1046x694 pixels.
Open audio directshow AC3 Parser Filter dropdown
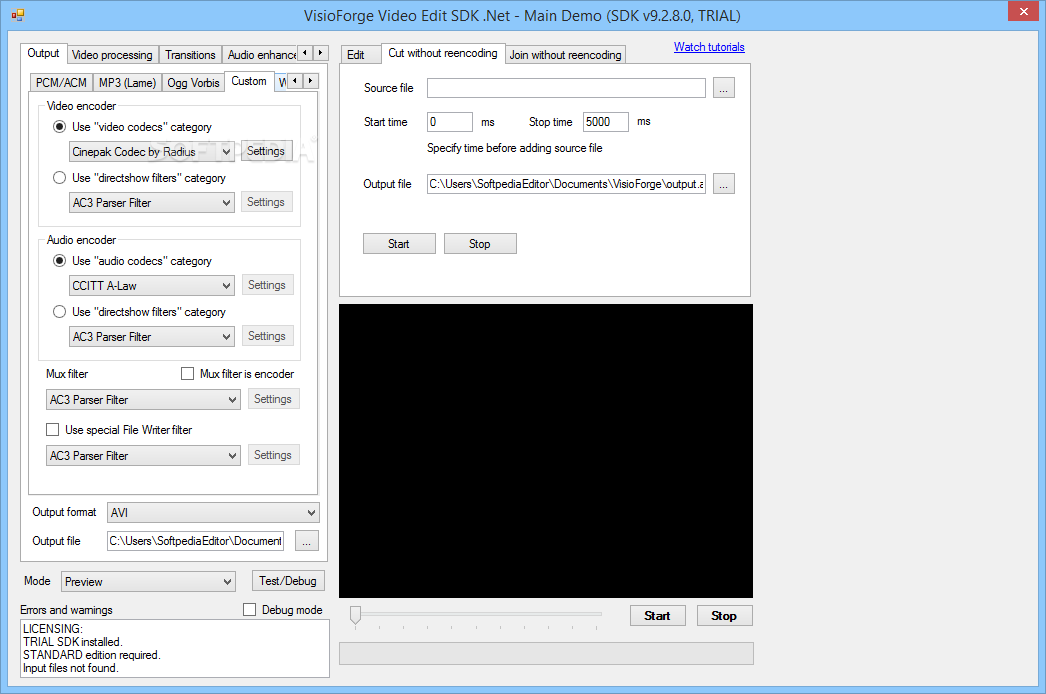click(x=151, y=337)
